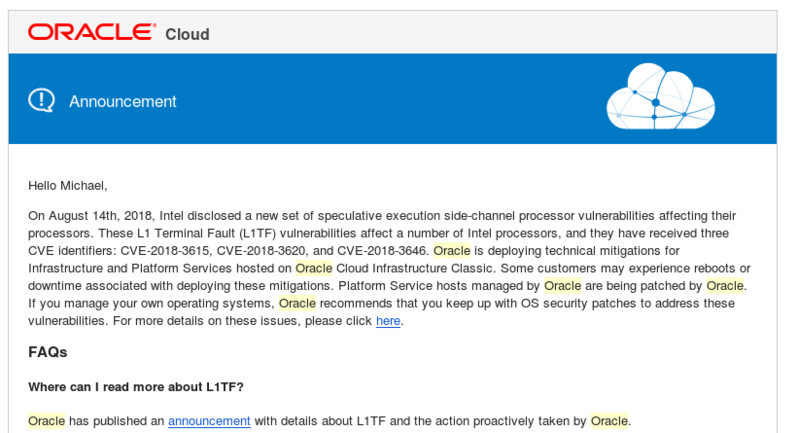Open the 'announcement' link about L1TF
The height and width of the screenshot is (433, 798).
click(209, 421)
